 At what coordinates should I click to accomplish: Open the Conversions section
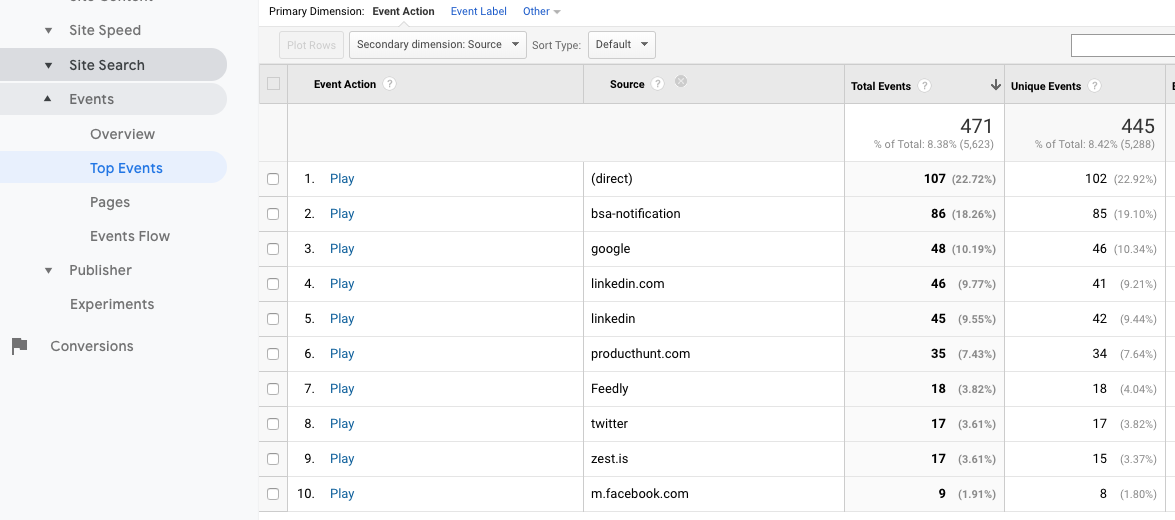91,346
